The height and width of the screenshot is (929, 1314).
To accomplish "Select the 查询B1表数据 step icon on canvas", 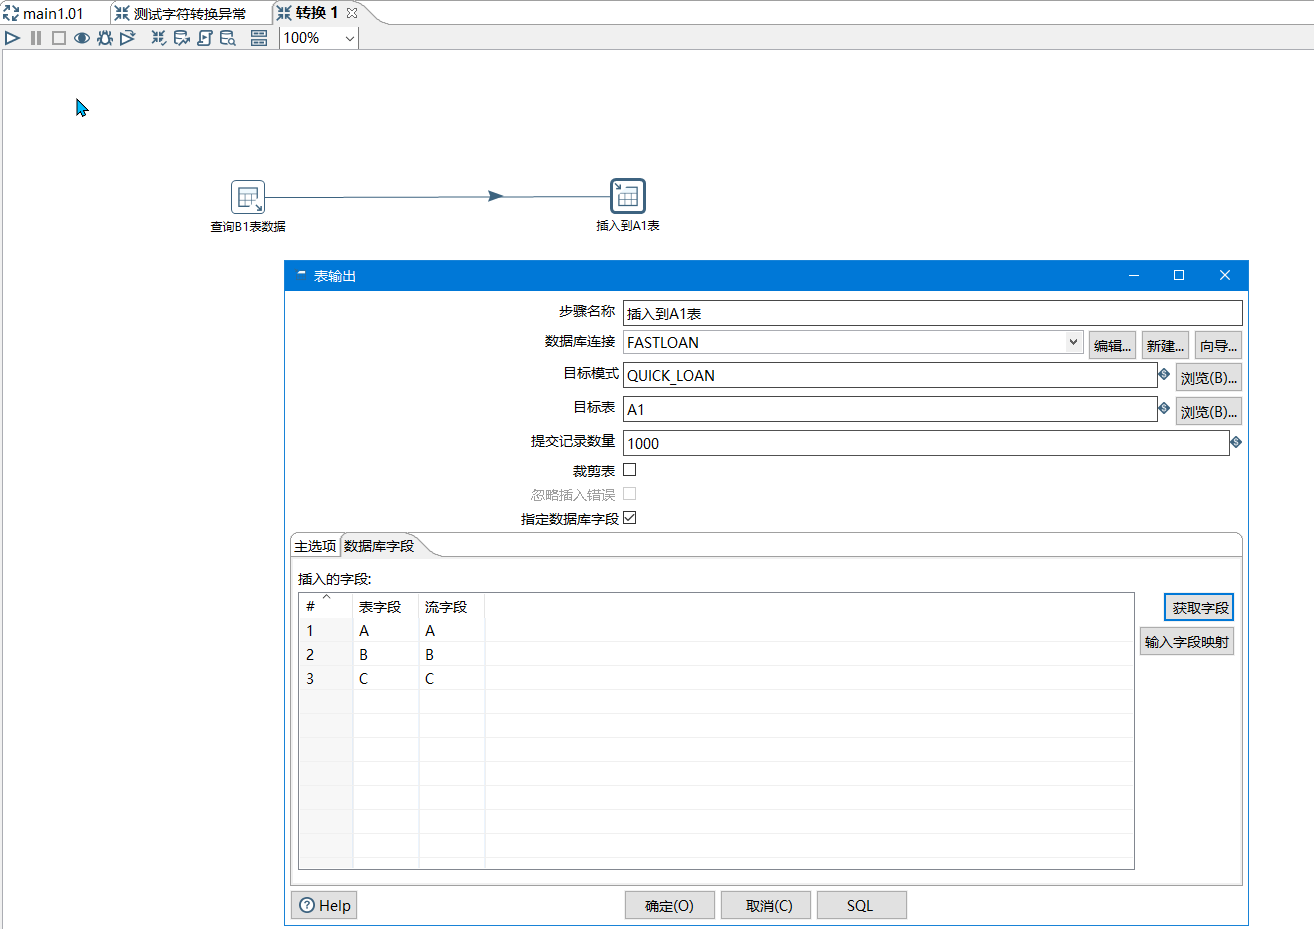I will (248, 197).
